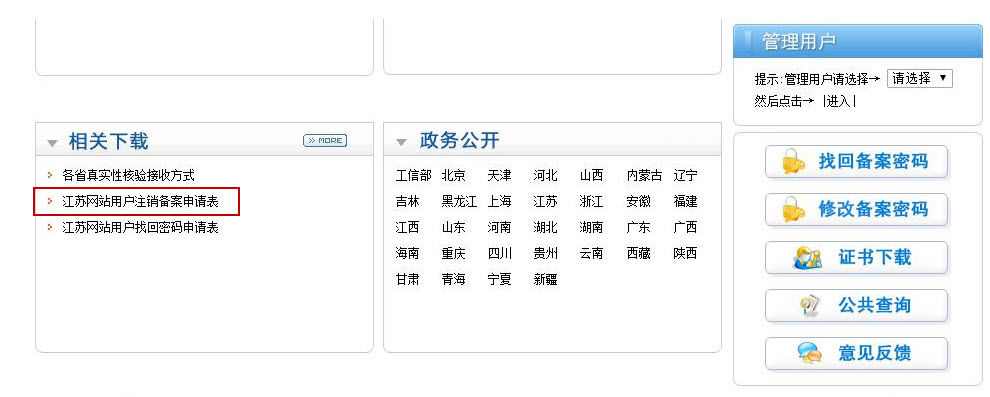The image size is (990, 397).
Task: Click the 证书下载 button
Action: tap(856, 258)
